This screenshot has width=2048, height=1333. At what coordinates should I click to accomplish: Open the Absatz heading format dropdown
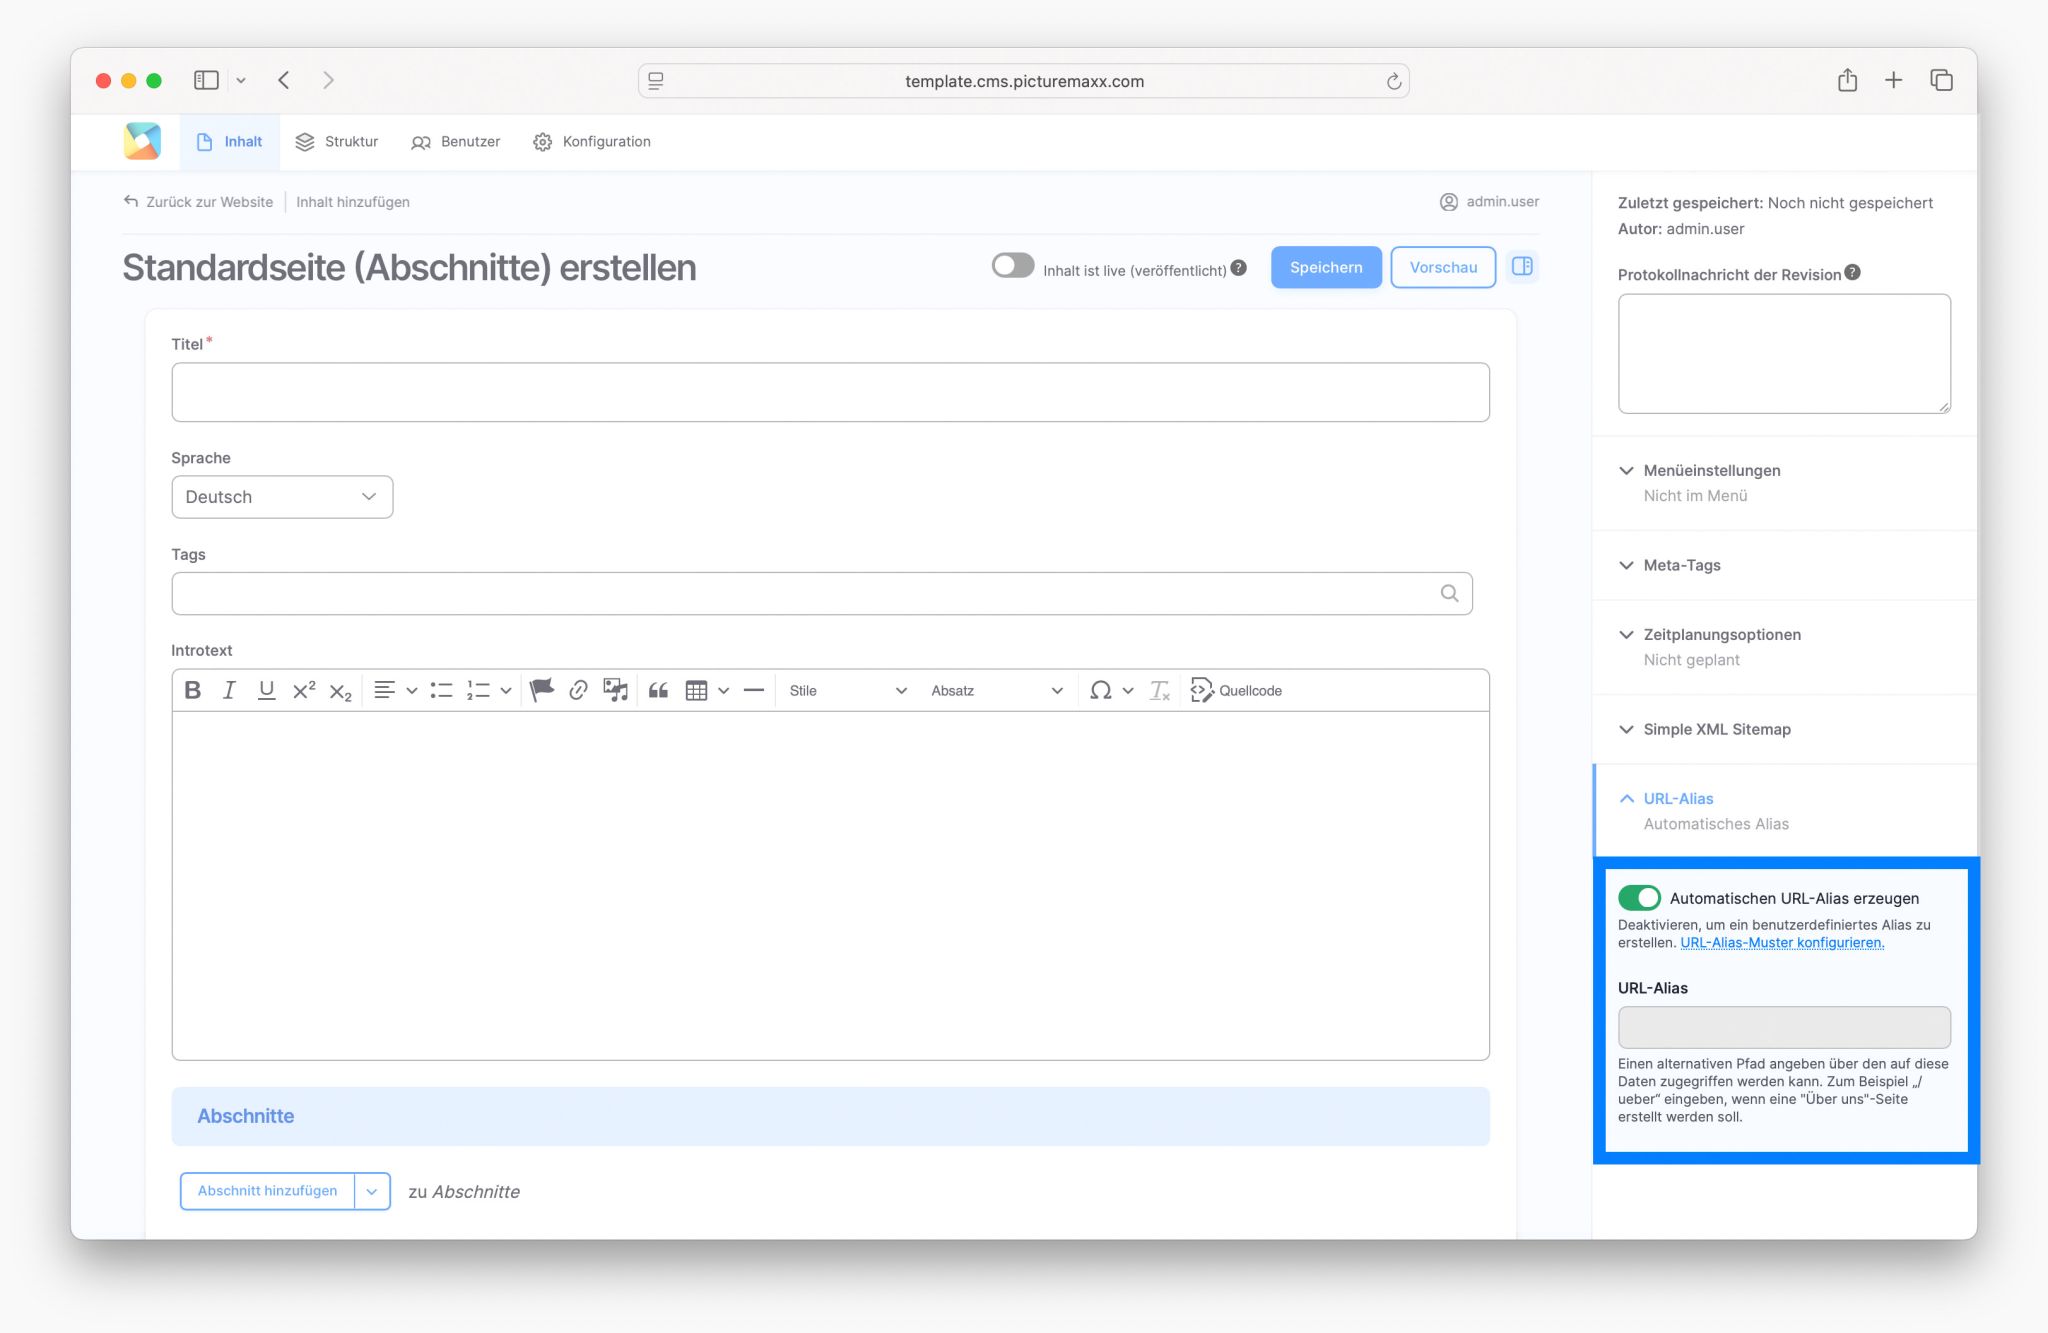(995, 690)
